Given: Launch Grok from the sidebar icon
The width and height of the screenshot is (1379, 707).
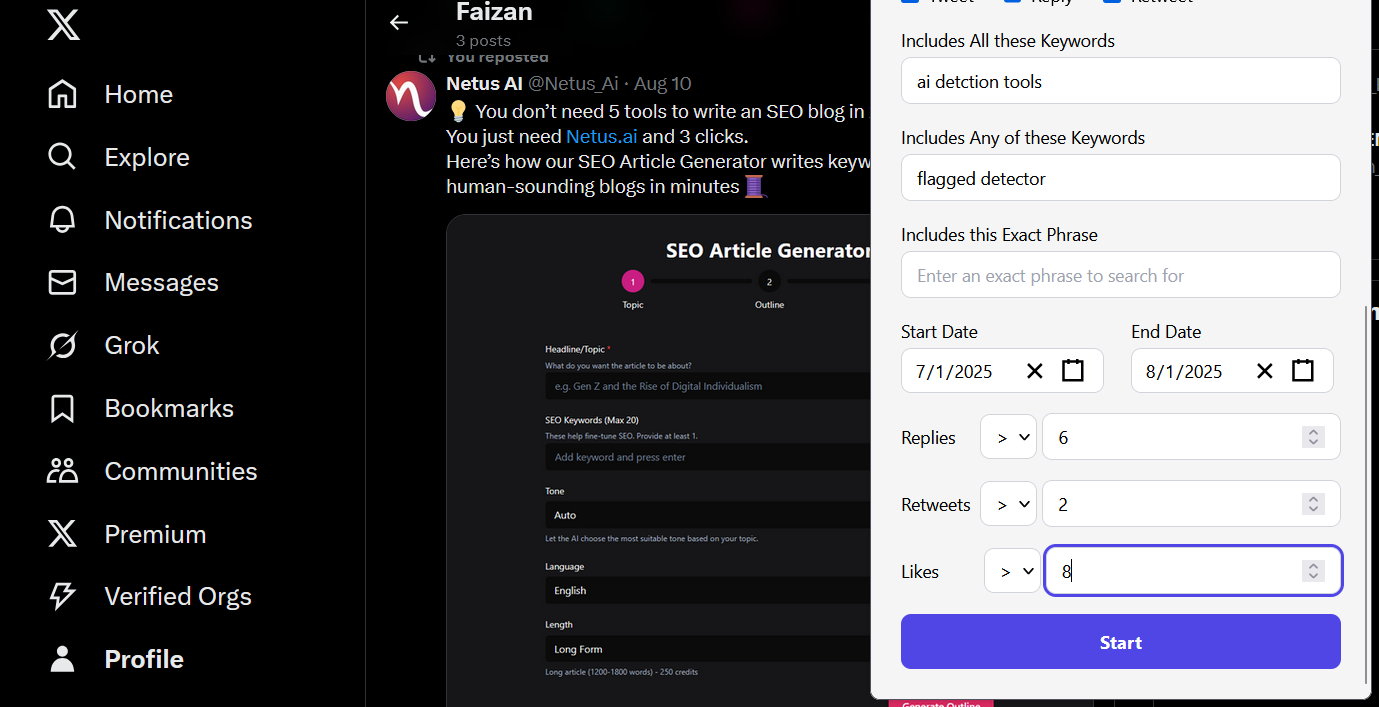Looking at the screenshot, I should point(61,345).
